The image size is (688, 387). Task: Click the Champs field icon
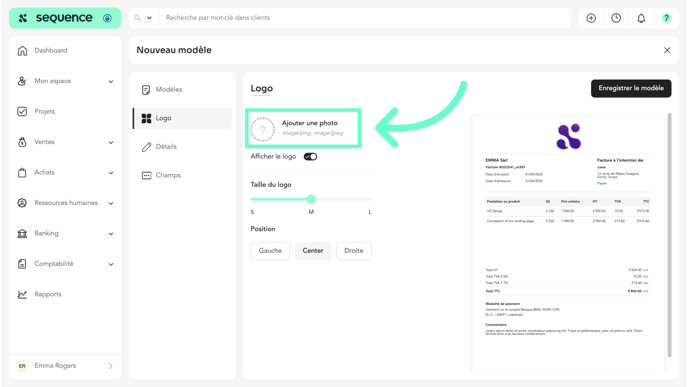146,176
